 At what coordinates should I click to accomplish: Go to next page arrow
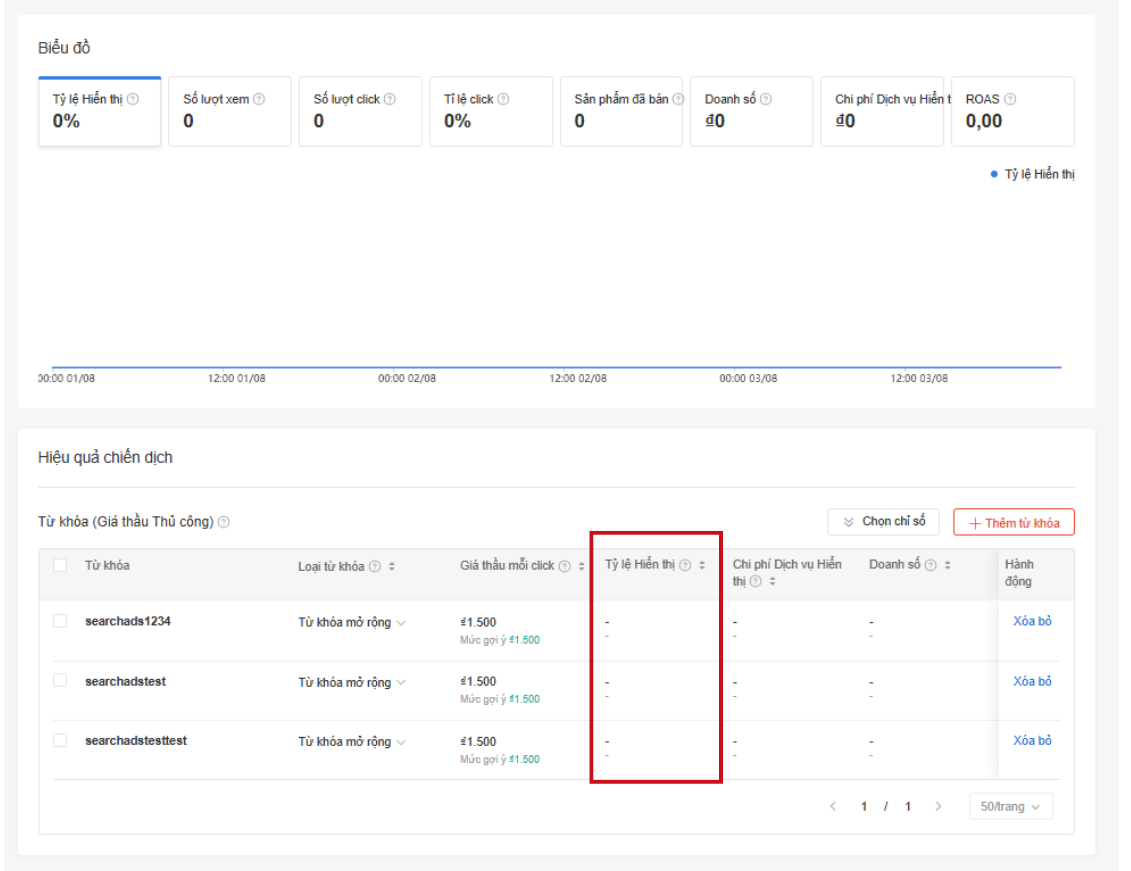(x=938, y=806)
